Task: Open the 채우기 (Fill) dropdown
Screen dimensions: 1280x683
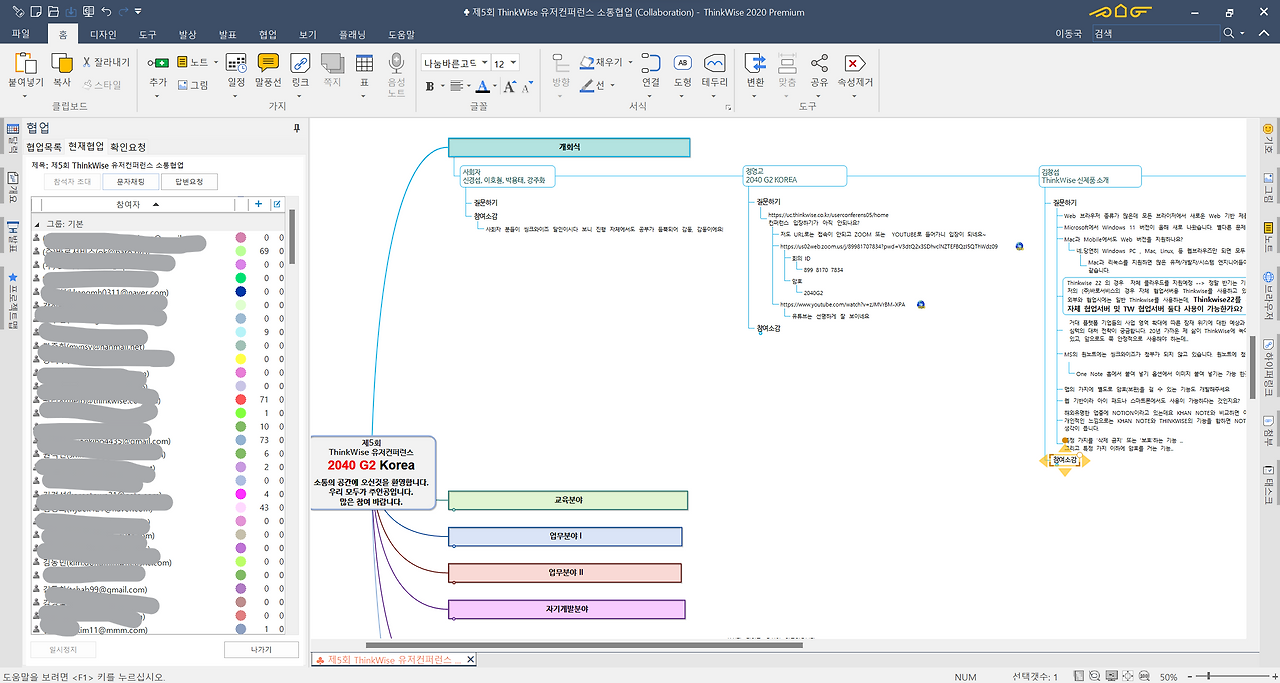Action: [x=632, y=62]
